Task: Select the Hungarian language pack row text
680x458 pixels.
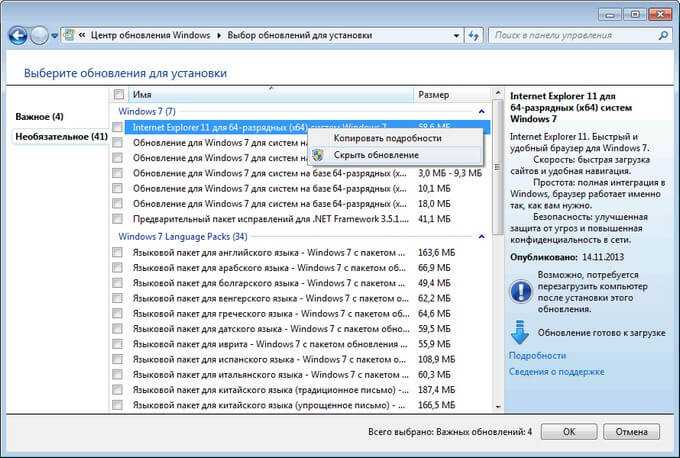Action: tap(271, 298)
